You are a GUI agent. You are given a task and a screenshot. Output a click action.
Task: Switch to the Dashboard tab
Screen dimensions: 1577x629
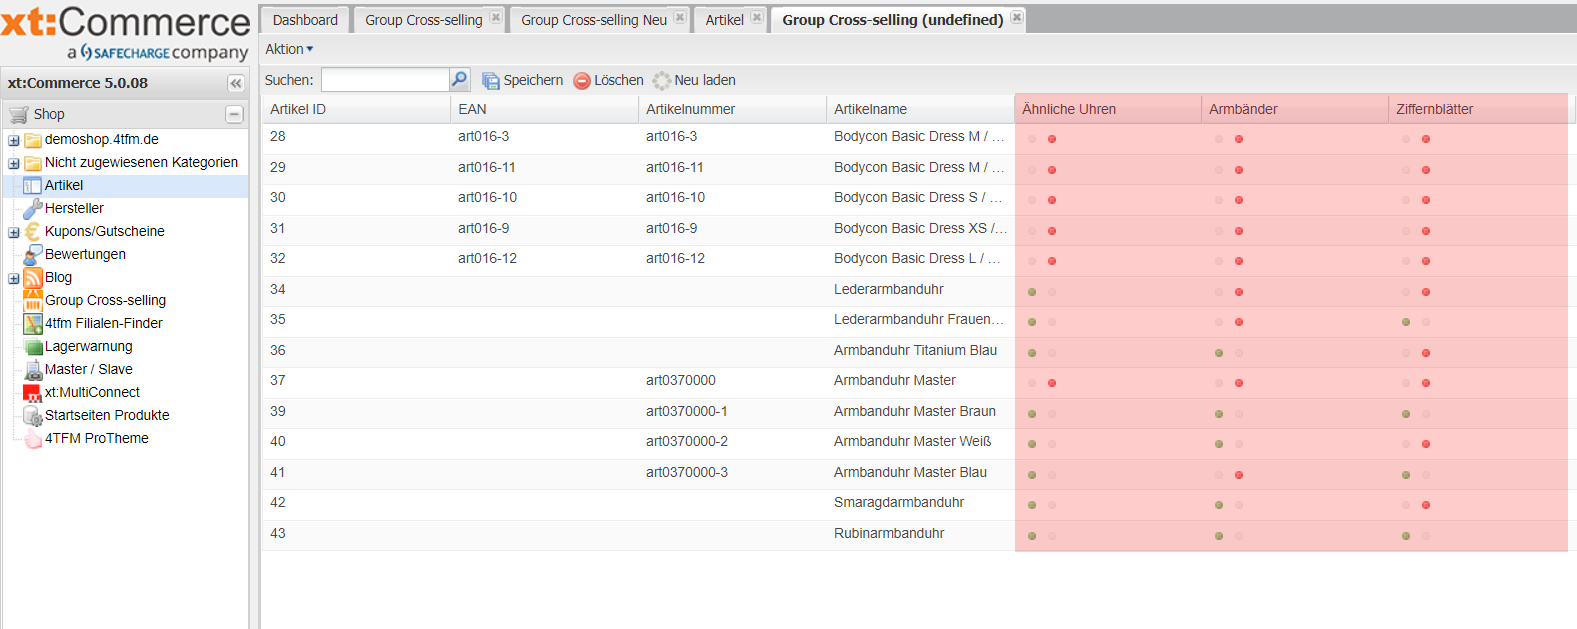point(305,20)
